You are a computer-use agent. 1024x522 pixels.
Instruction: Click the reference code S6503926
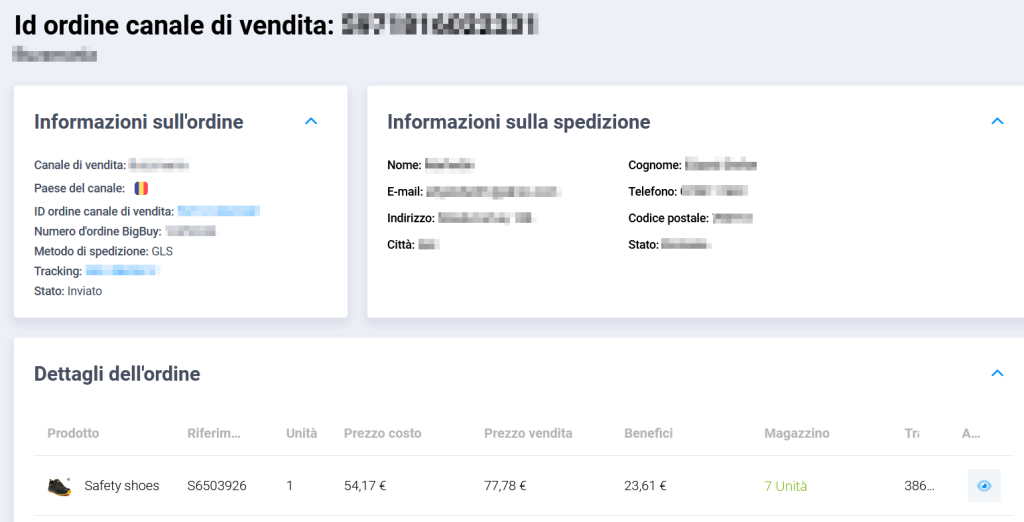[216, 486]
